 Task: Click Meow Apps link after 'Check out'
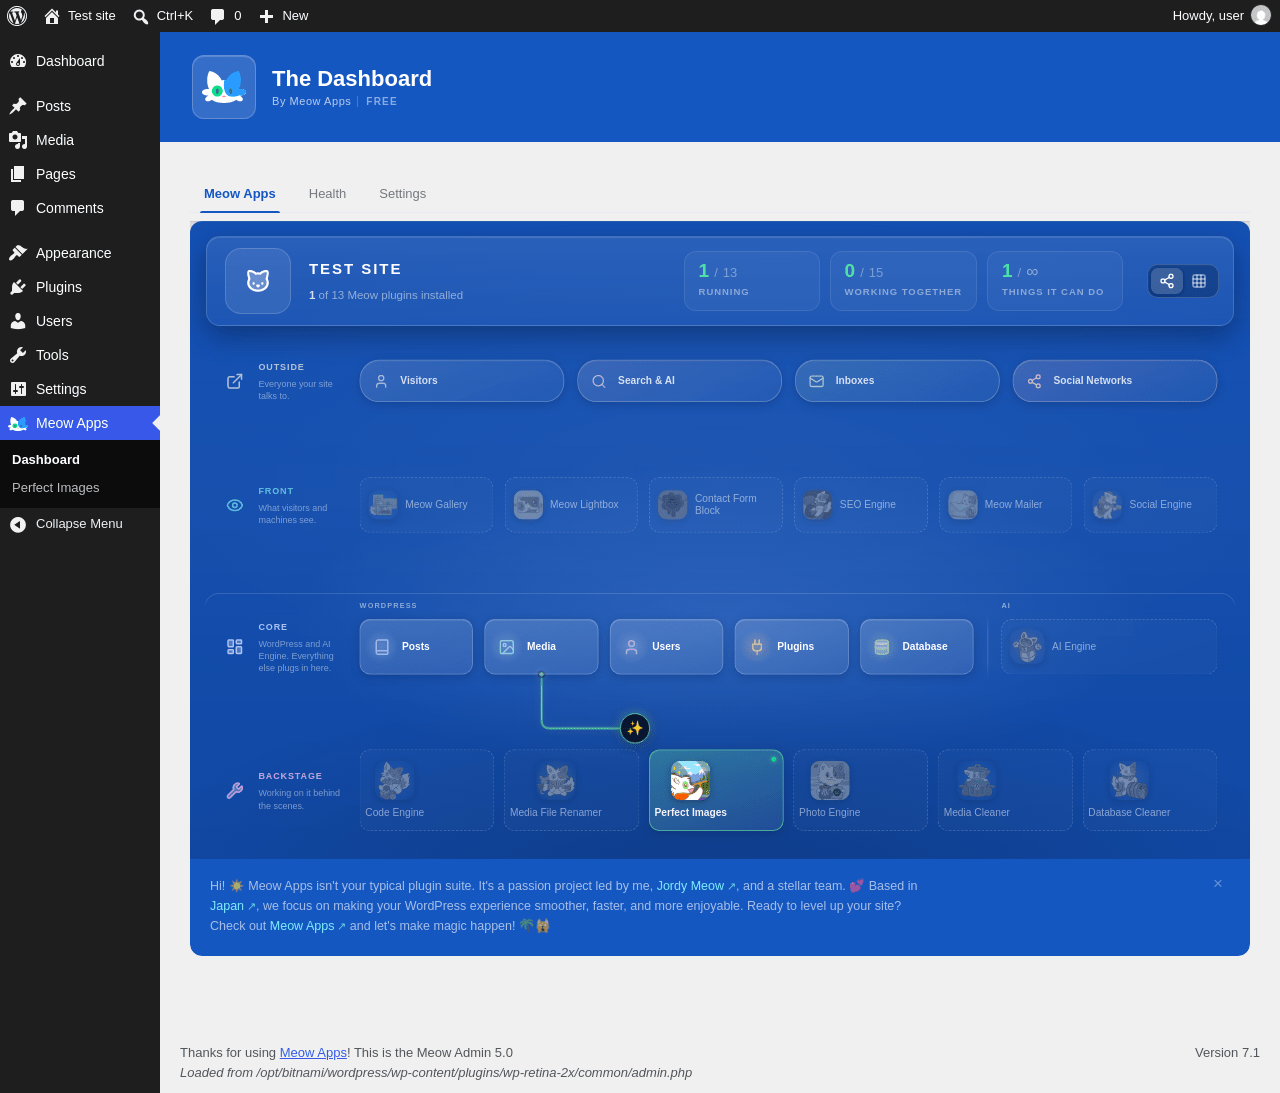[x=307, y=926]
